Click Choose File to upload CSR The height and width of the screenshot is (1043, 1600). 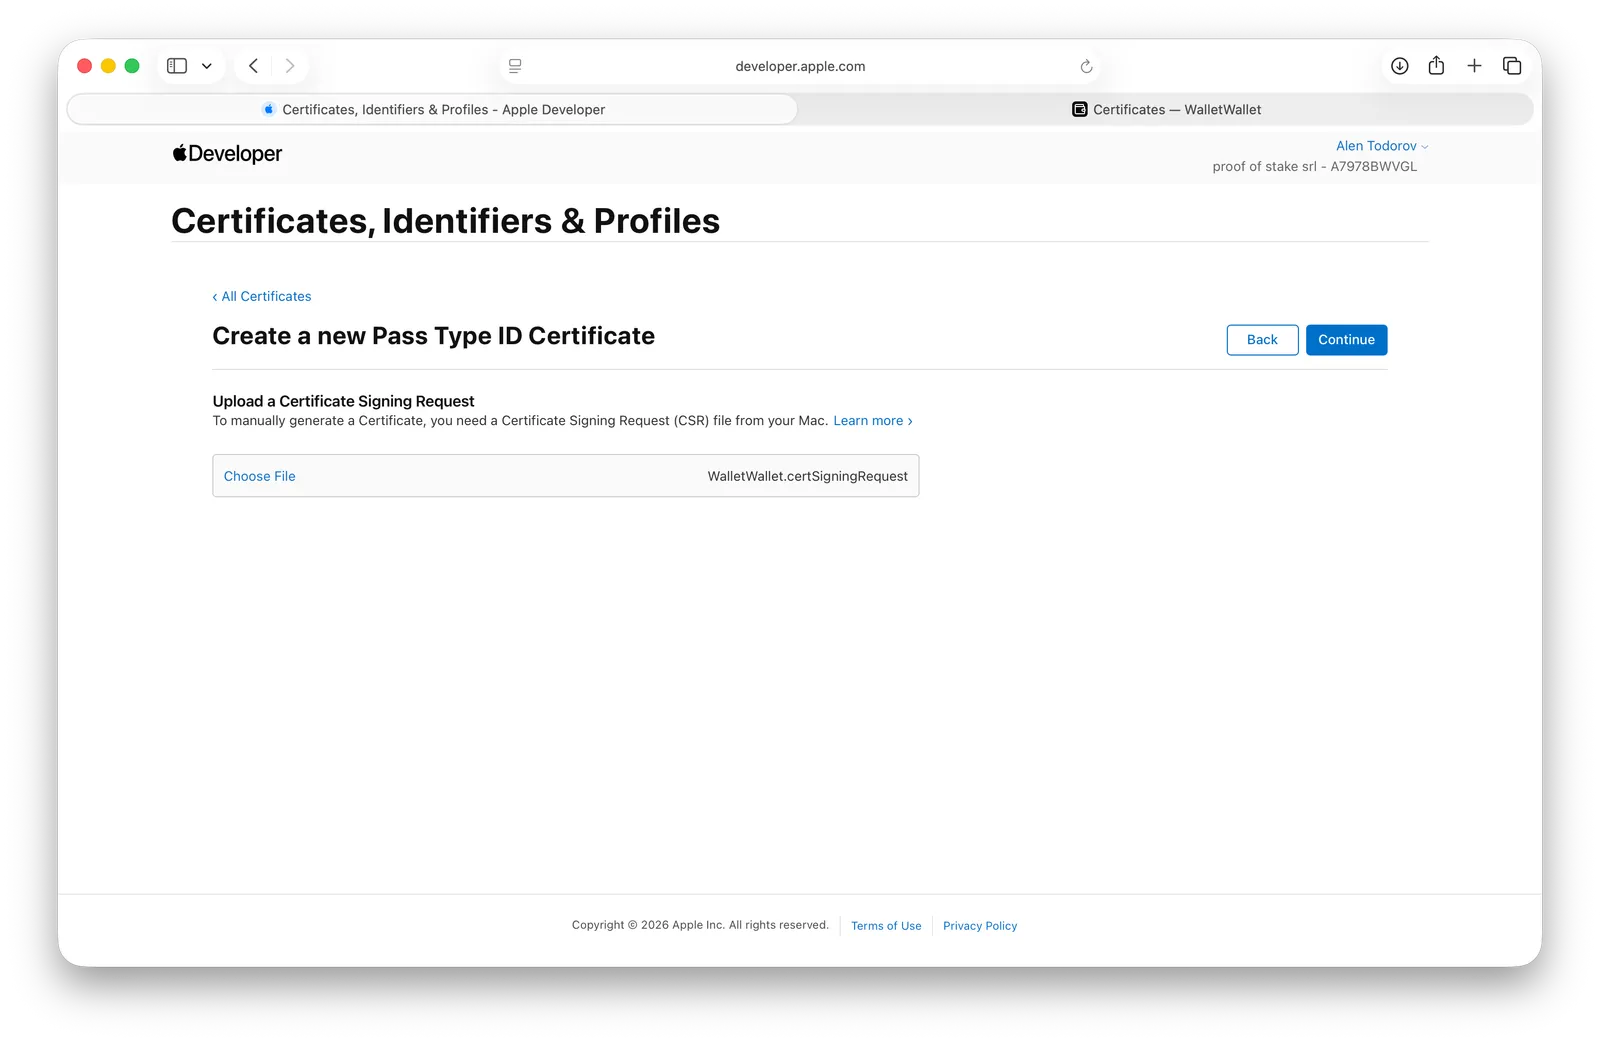[260, 477]
